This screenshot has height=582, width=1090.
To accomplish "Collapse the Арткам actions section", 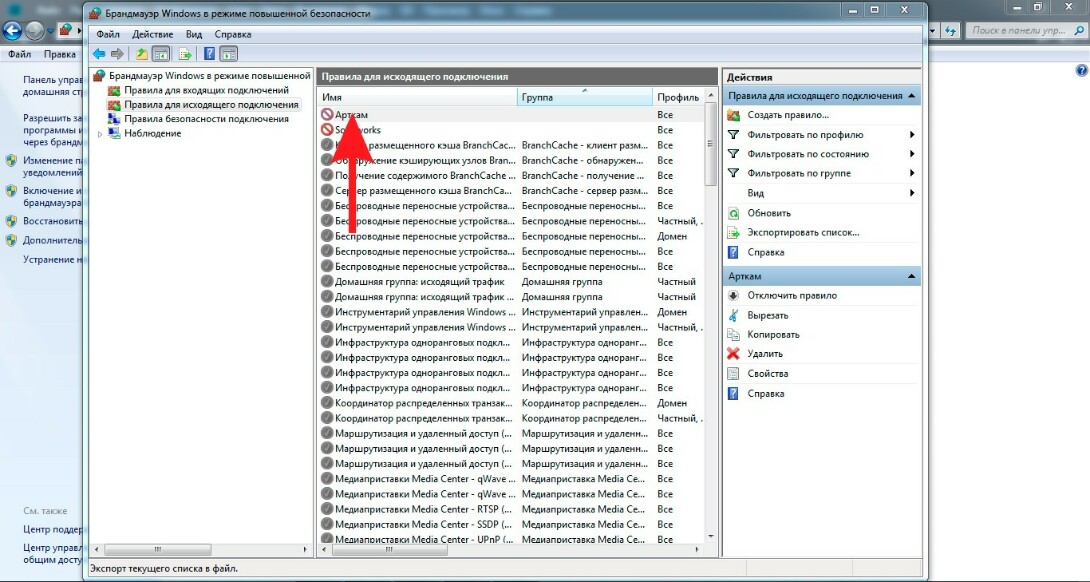I will (911, 276).
